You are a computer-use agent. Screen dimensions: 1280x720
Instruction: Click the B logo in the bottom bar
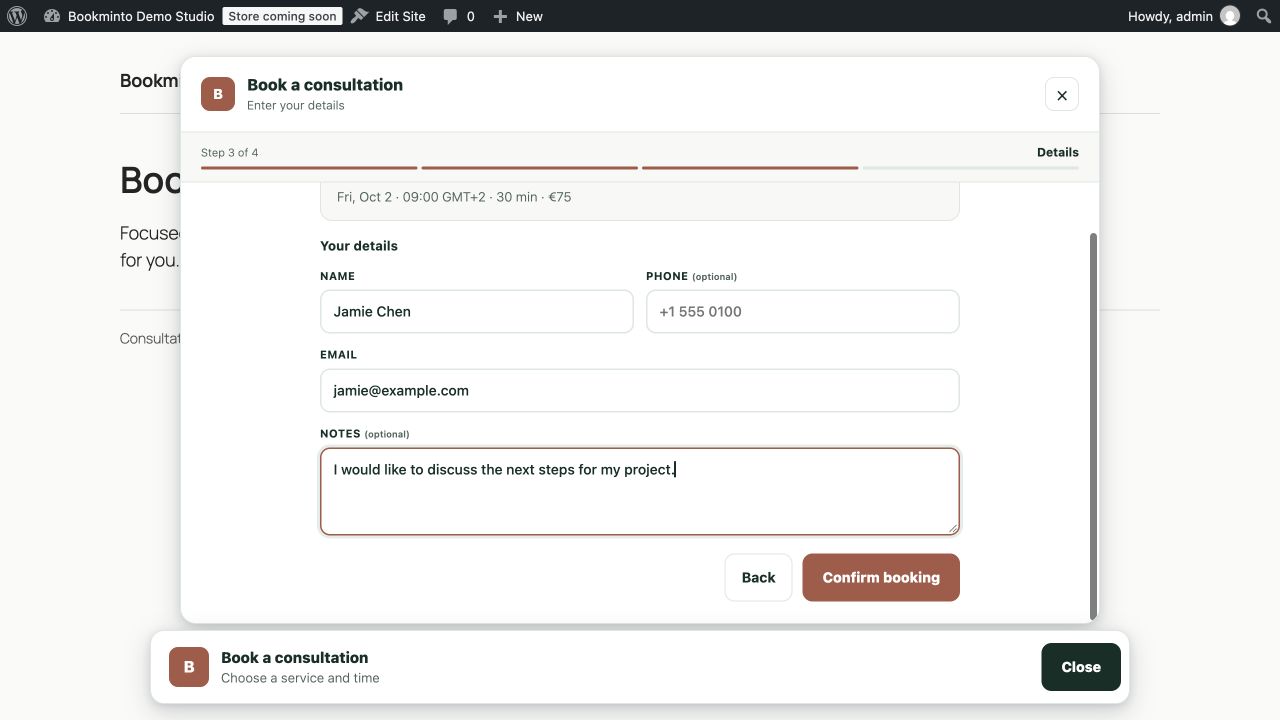(x=189, y=667)
